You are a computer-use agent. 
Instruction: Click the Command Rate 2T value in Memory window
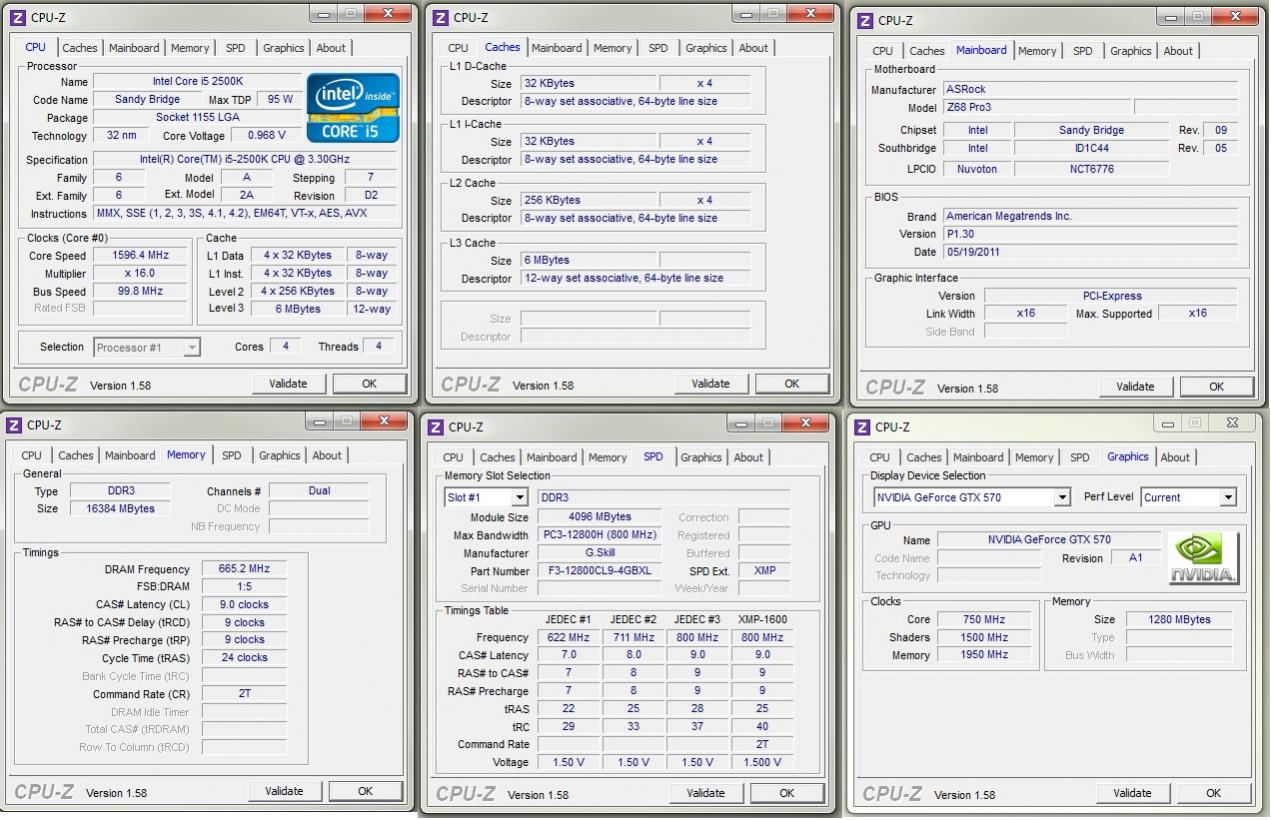coord(244,694)
